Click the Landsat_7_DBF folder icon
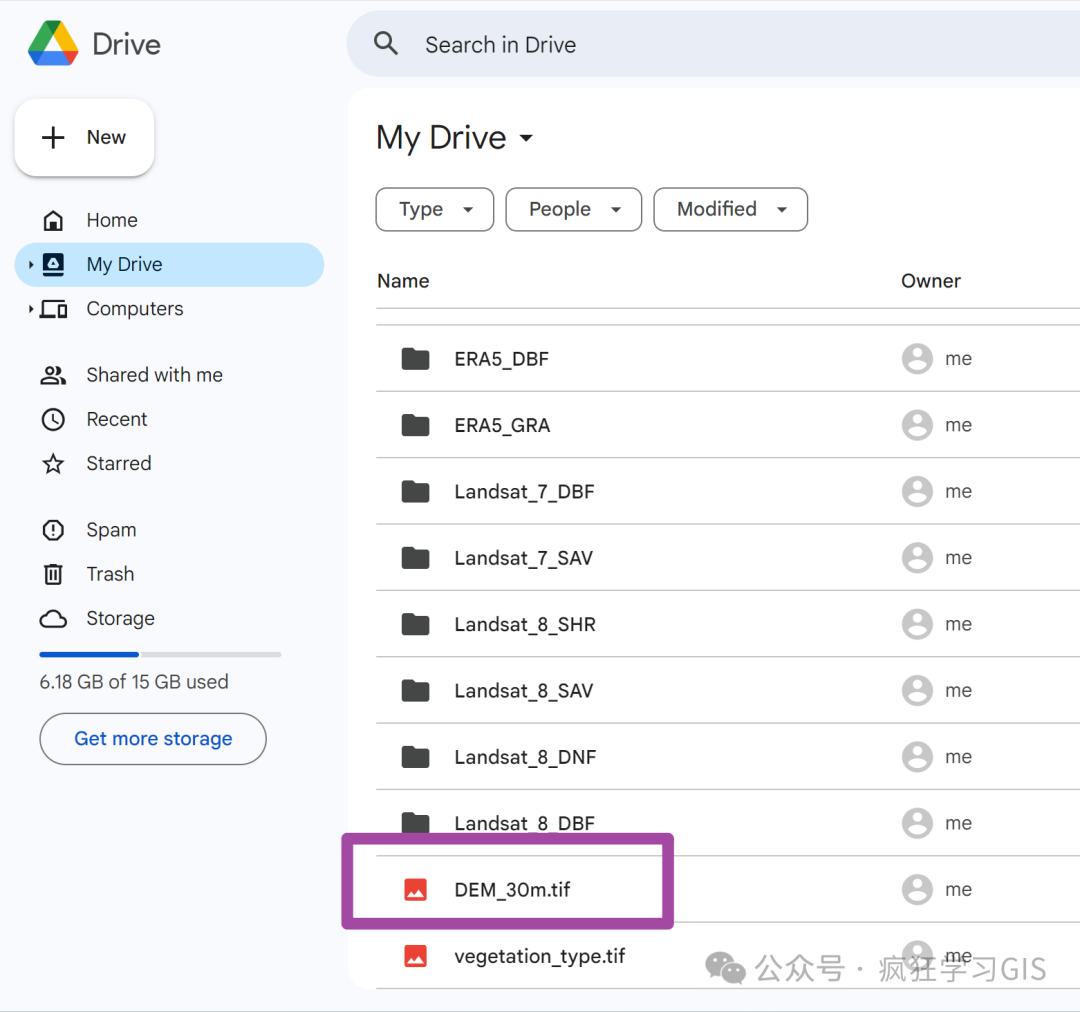This screenshot has width=1080, height=1012. pyautogui.click(x=415, y=492)
